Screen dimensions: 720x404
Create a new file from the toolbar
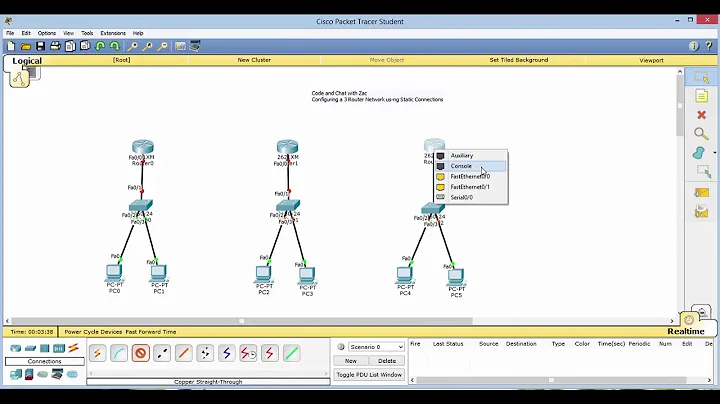pyautogui.click(x=11, y=46)
